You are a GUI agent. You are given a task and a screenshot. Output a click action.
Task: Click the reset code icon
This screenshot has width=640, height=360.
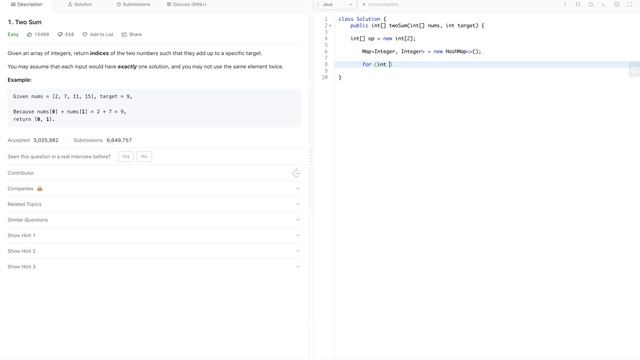591,4
